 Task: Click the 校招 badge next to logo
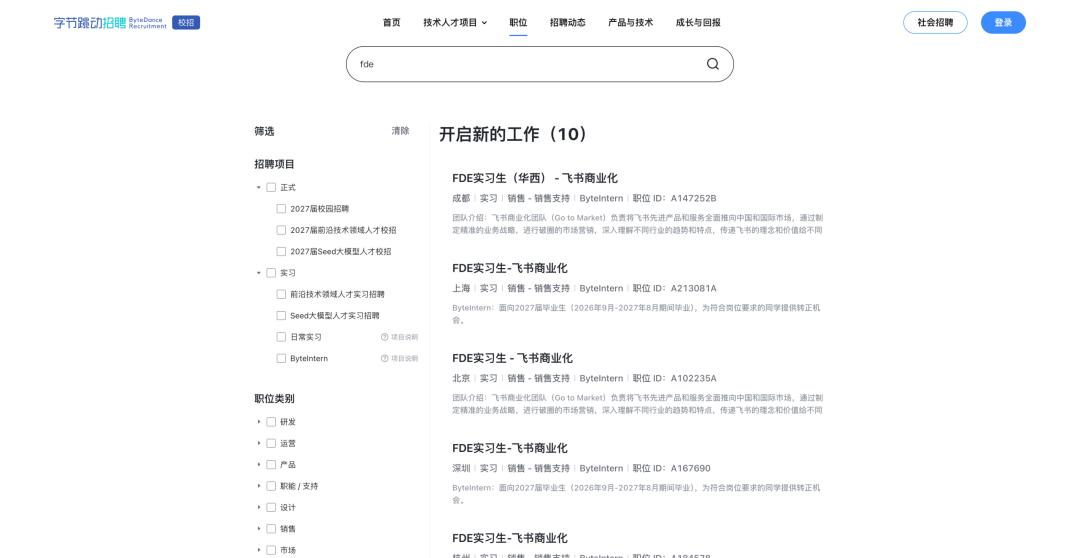(x=186, y=23)
